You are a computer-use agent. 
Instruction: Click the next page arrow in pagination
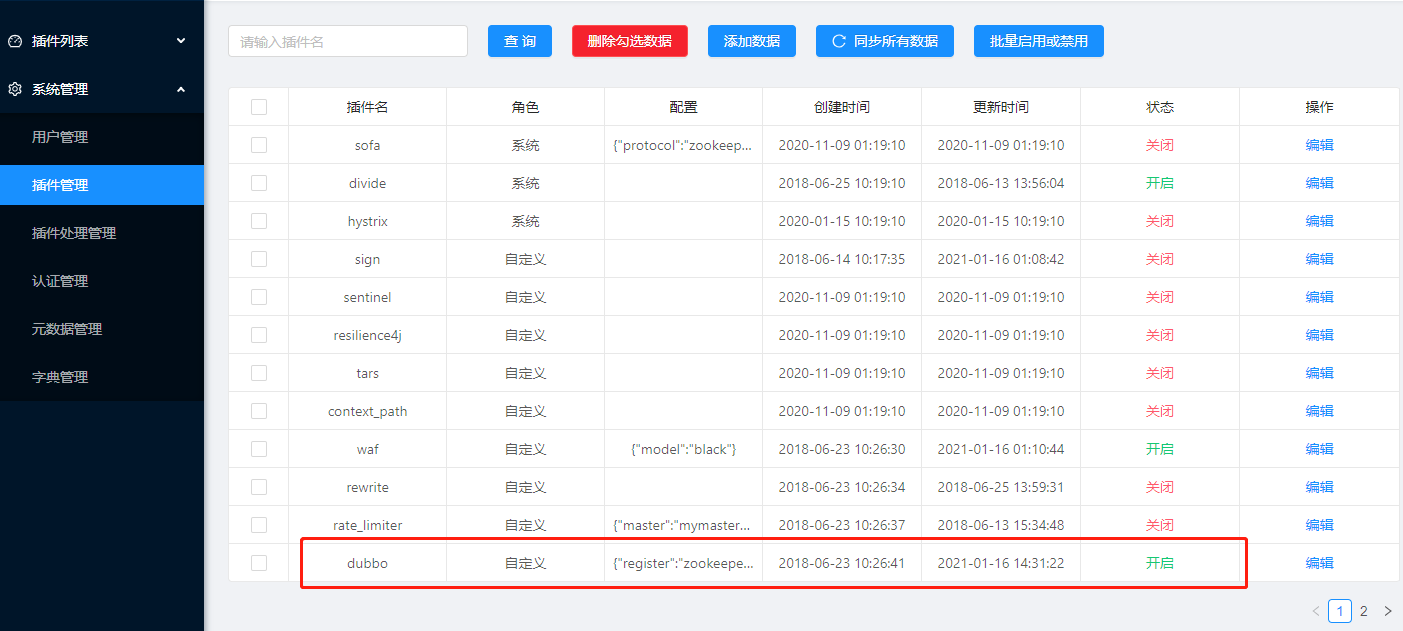[1388, 610]
